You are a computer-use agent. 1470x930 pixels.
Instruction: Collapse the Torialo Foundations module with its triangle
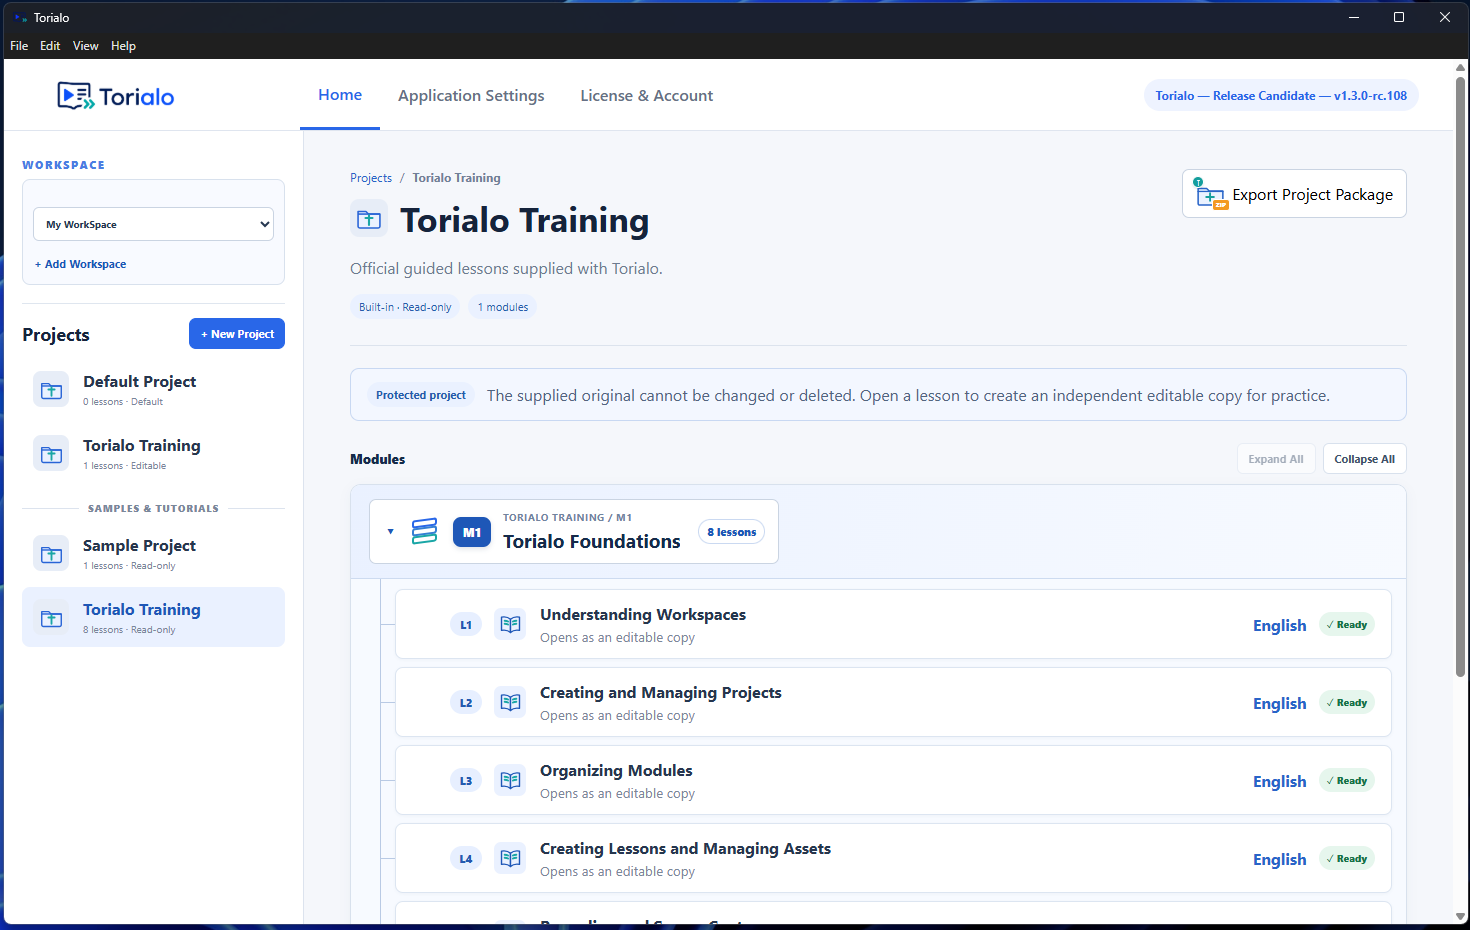coord(390,532)
